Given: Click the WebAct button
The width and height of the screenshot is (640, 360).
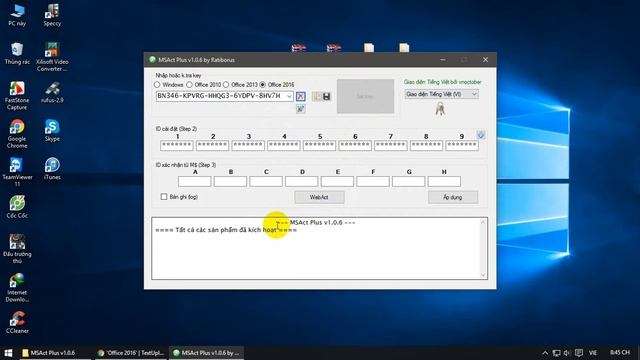Looking at the screenshot, I should tap(319, 197).
